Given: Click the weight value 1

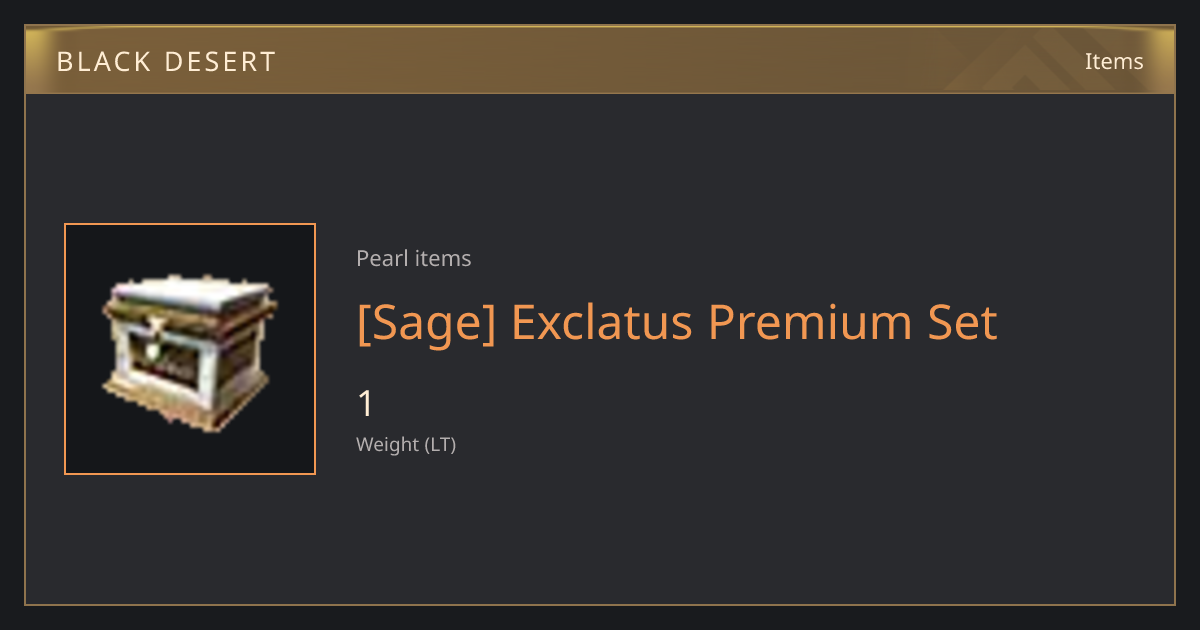Looking at the screenshot, I should (x=365, y=404).
